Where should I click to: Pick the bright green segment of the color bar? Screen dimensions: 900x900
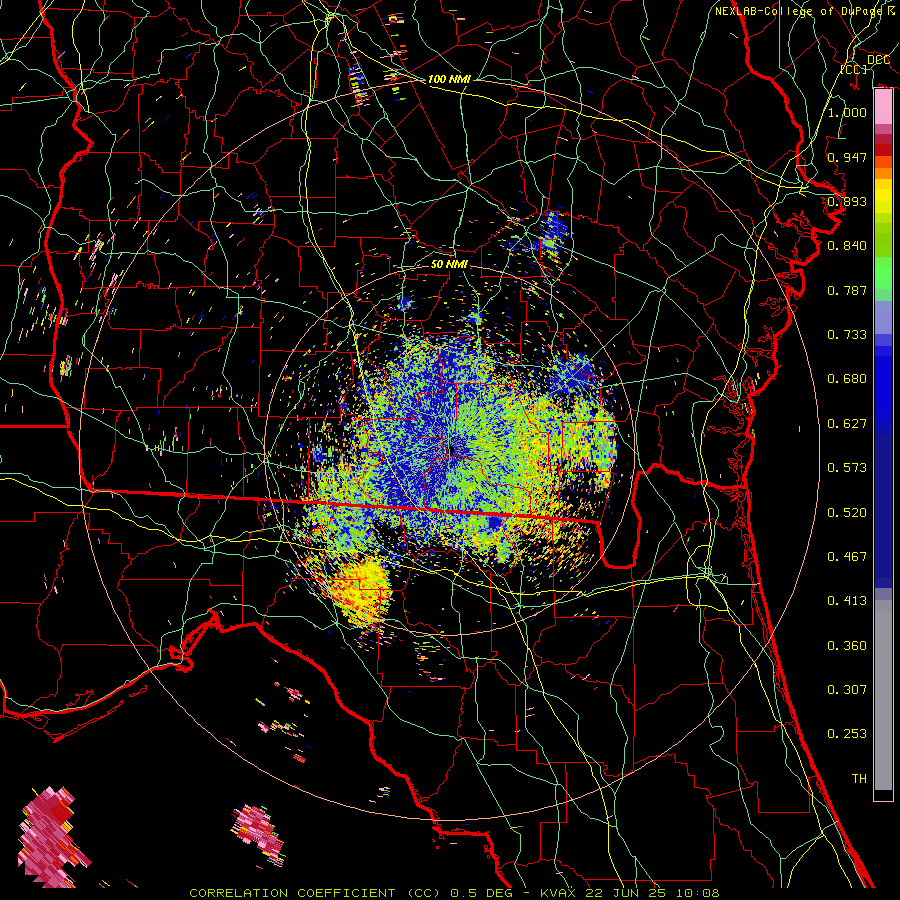(883, 273)
